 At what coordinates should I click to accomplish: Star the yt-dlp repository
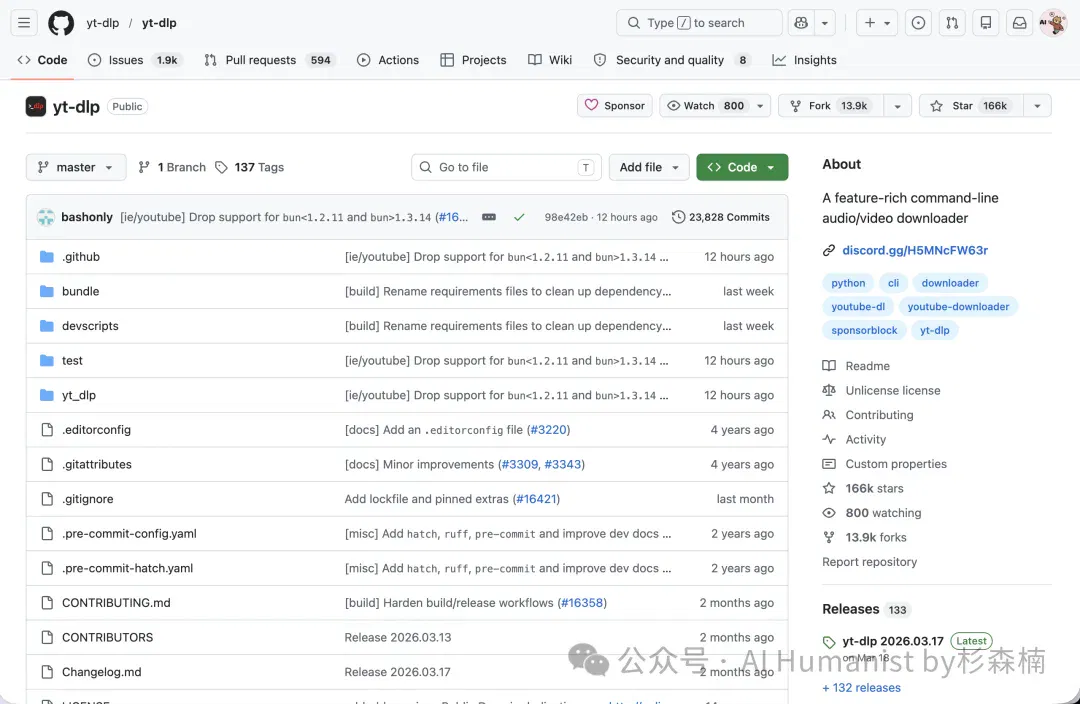coord(971,105)
